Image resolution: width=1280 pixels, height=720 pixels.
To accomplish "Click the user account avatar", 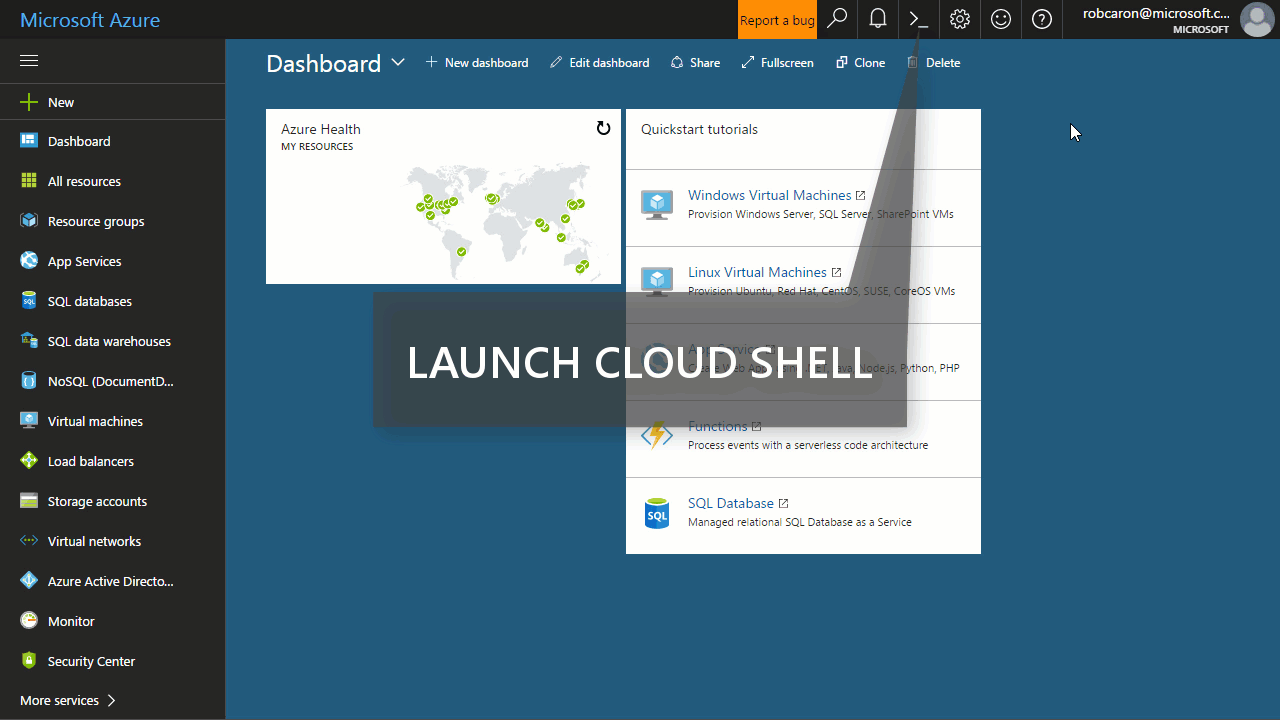I will (x=1256, y=19).
